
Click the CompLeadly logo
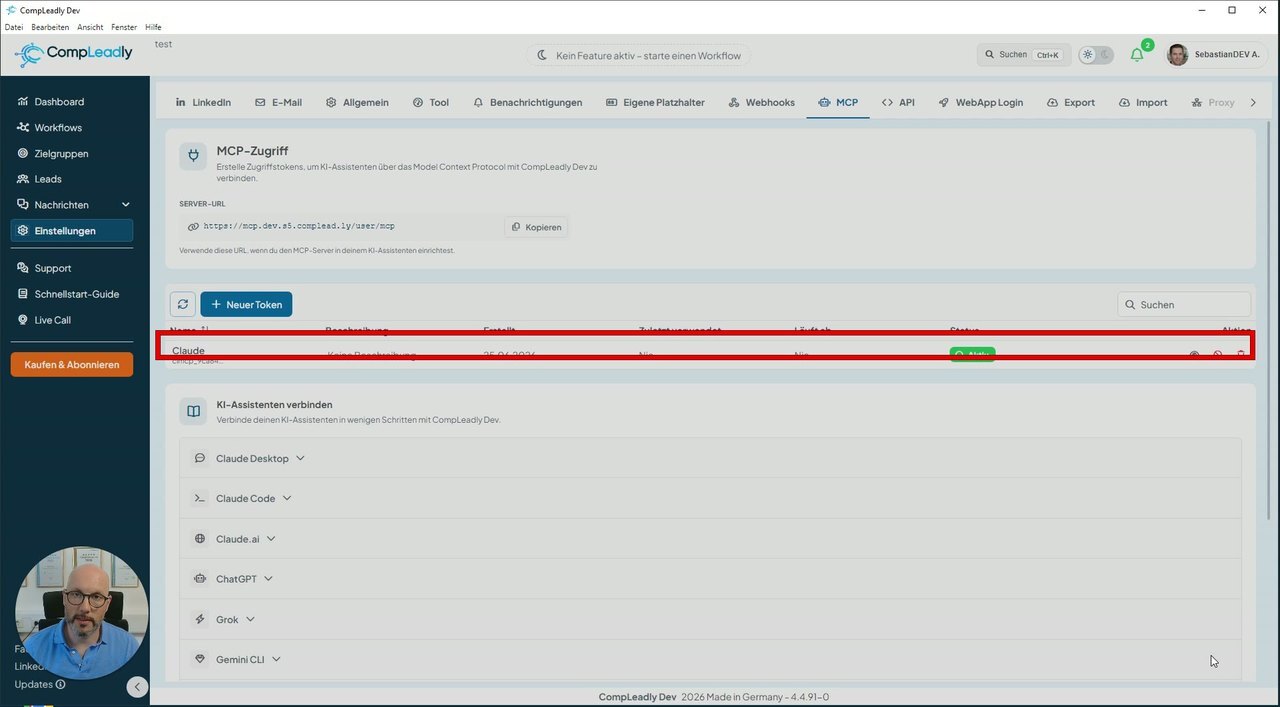[74, 54]
